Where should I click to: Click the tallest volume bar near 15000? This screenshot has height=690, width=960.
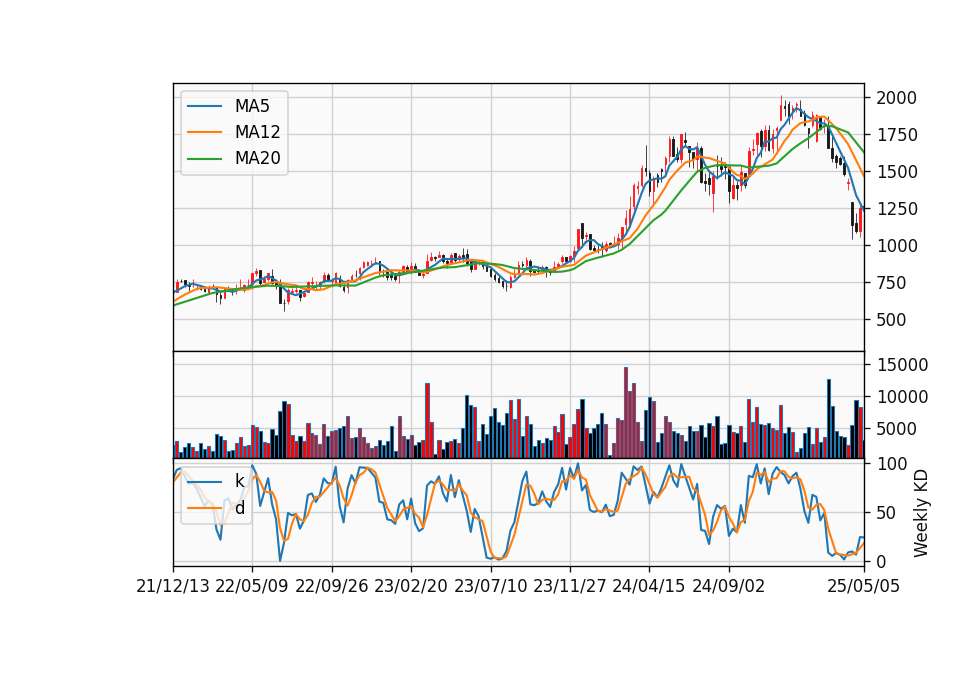click(x=626, y=413)
